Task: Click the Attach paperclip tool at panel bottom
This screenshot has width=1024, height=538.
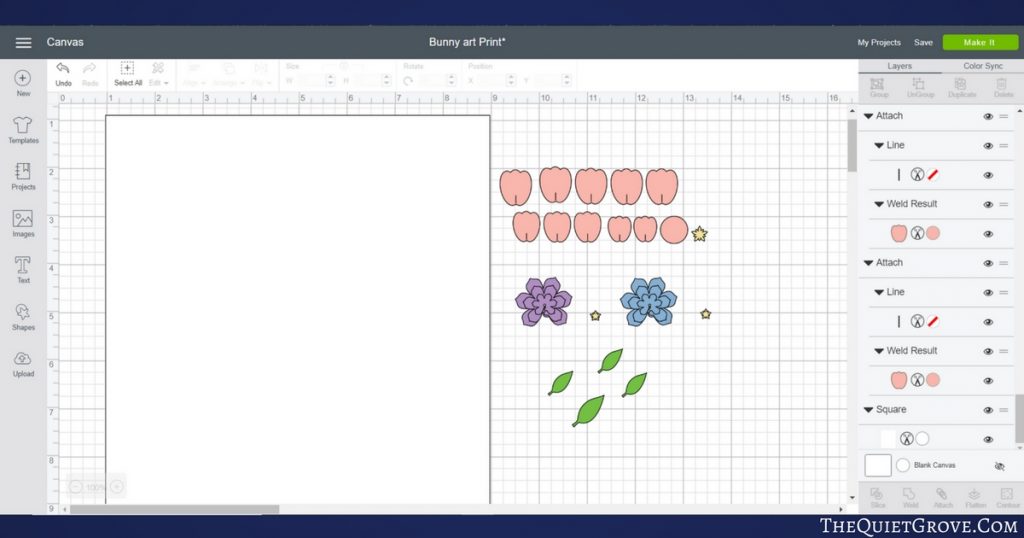Action: click(942, 498)
